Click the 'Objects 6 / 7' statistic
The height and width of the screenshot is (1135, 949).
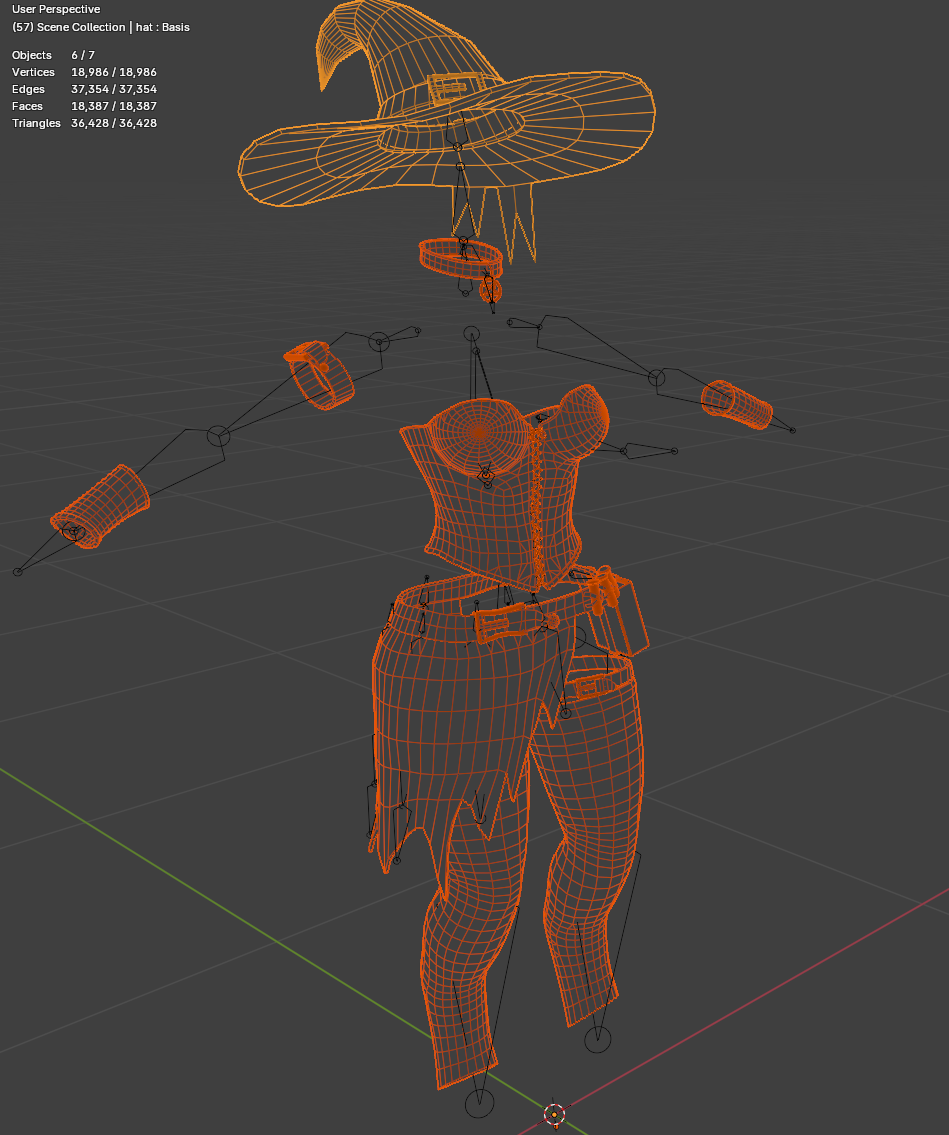[x=53, y=55]
